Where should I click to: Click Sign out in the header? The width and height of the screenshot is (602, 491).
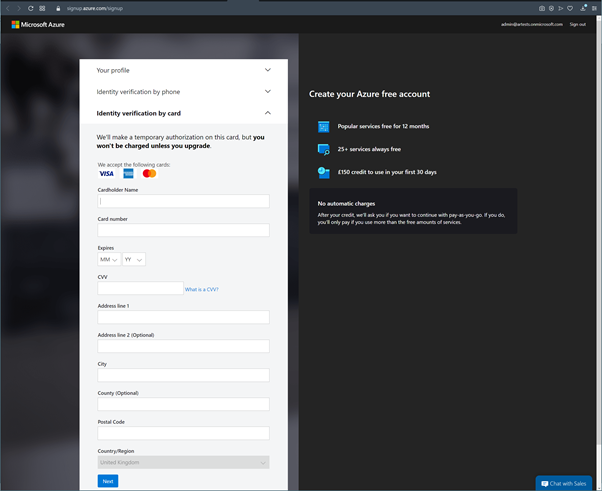[x=577, y=24]
